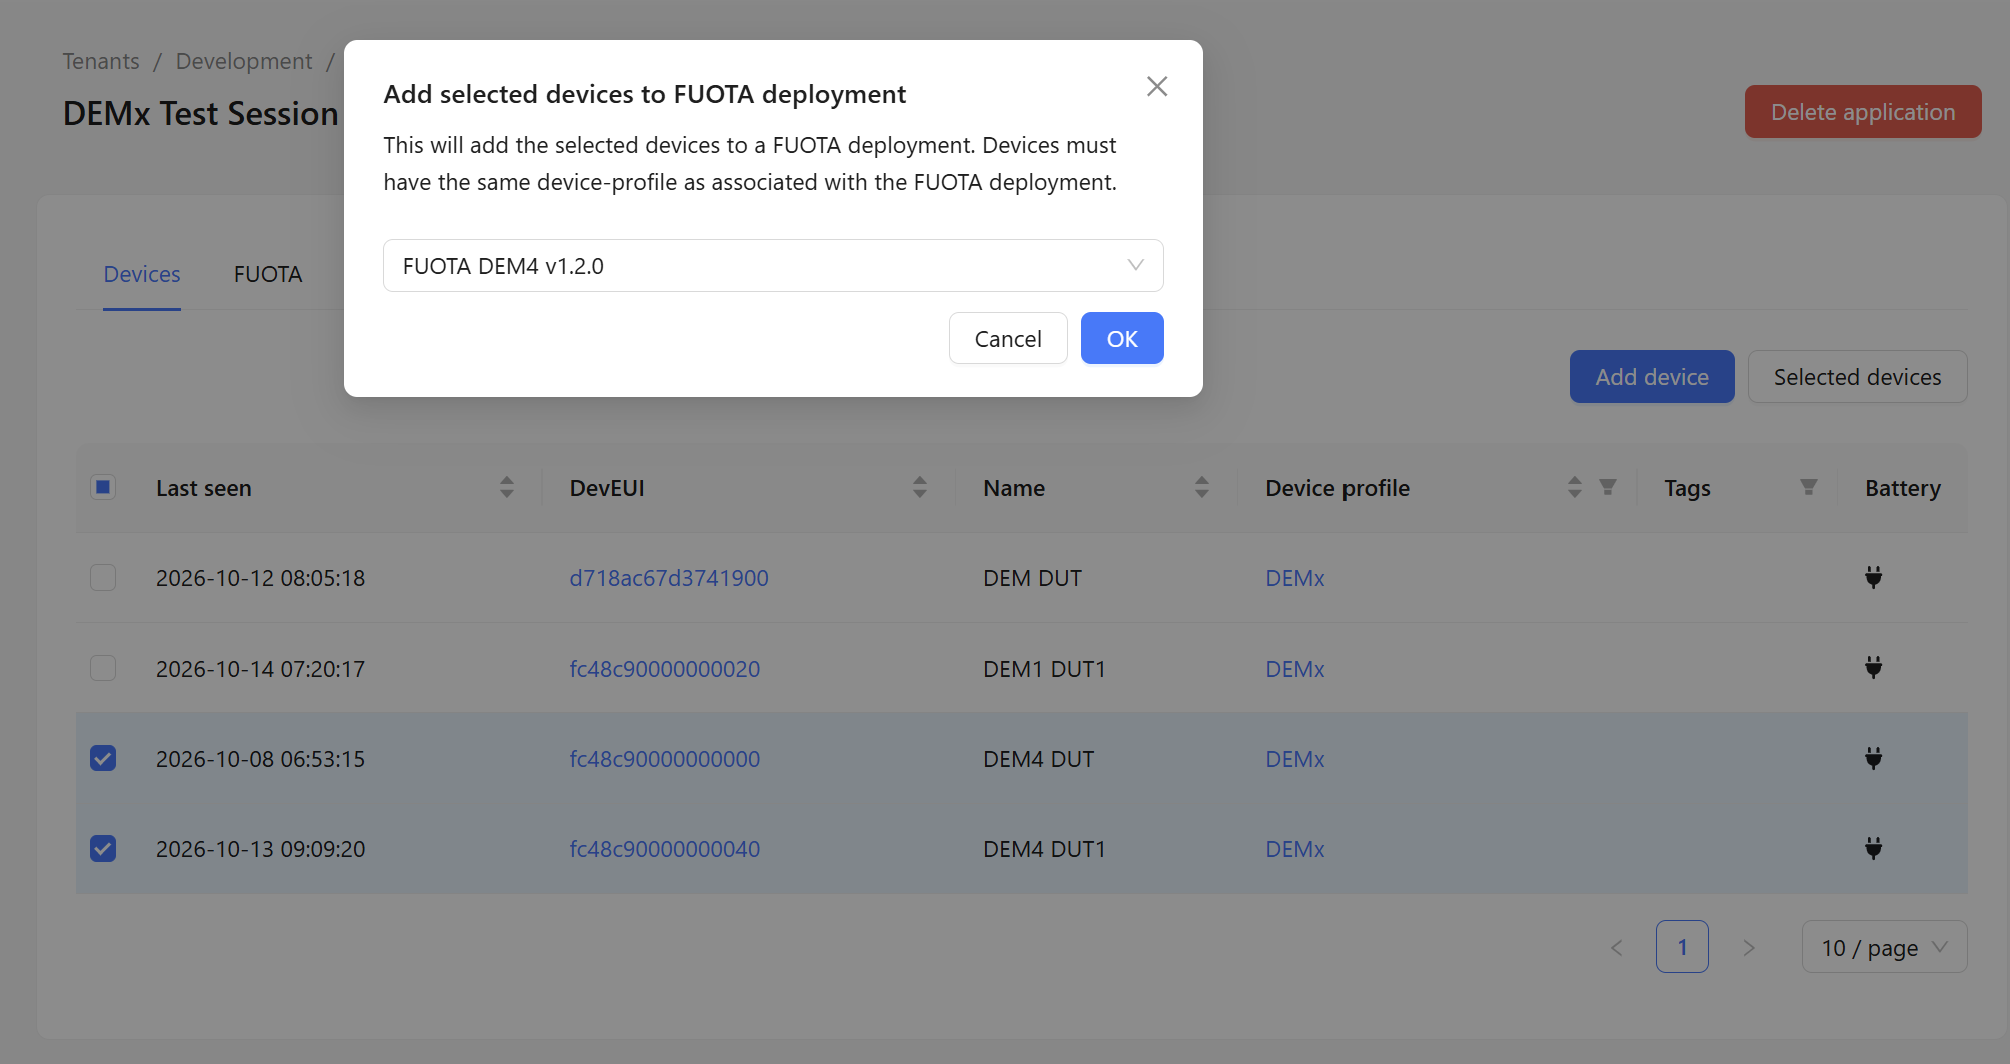Click power plug icon for DEM DUT
The image size is (2010, 1064).
pos(1874,578)
